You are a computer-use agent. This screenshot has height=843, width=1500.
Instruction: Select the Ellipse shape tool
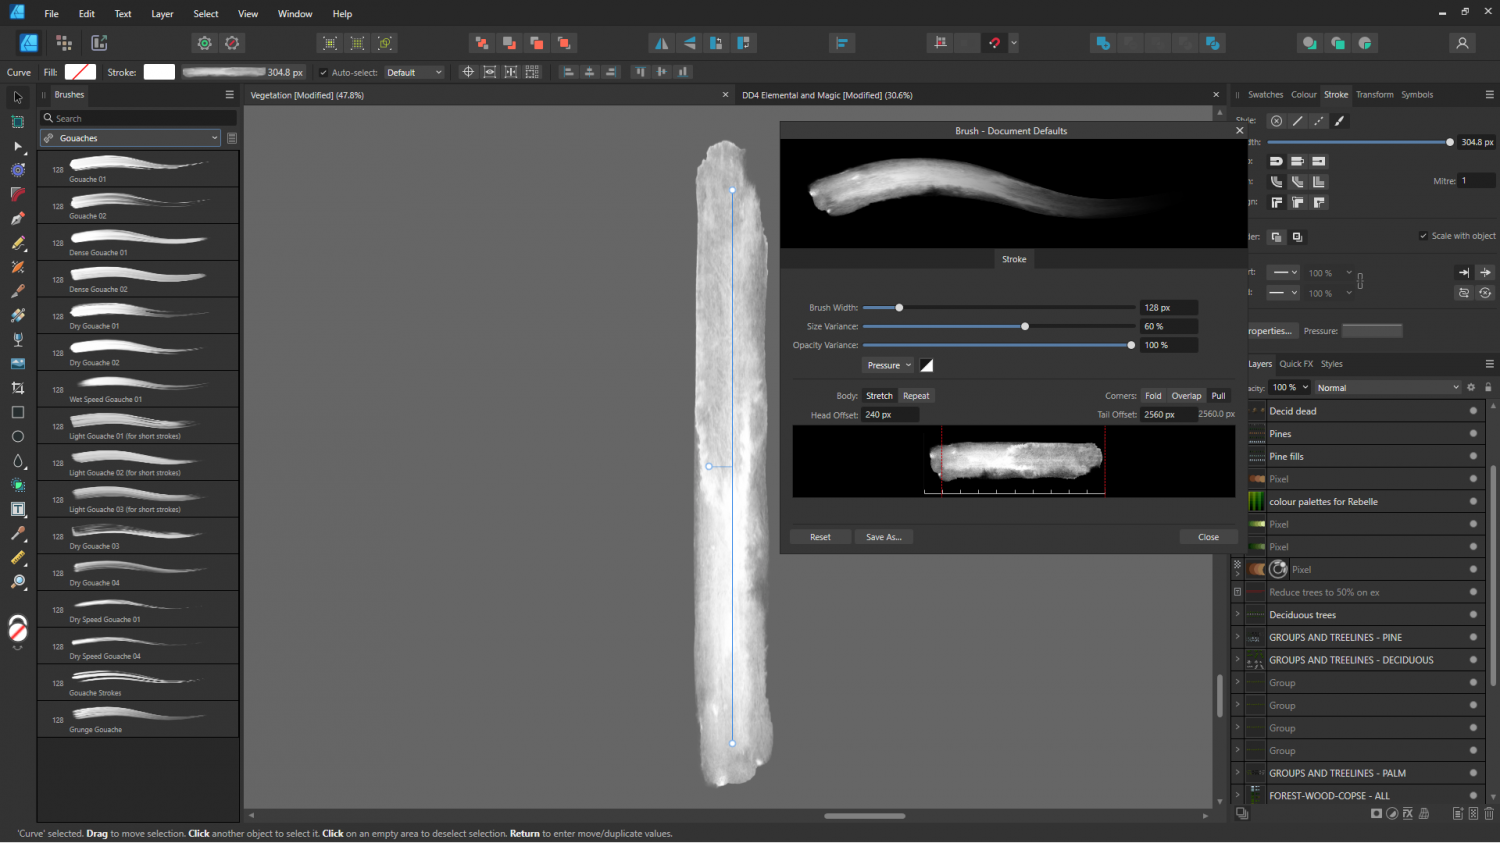tap(18, 437)
